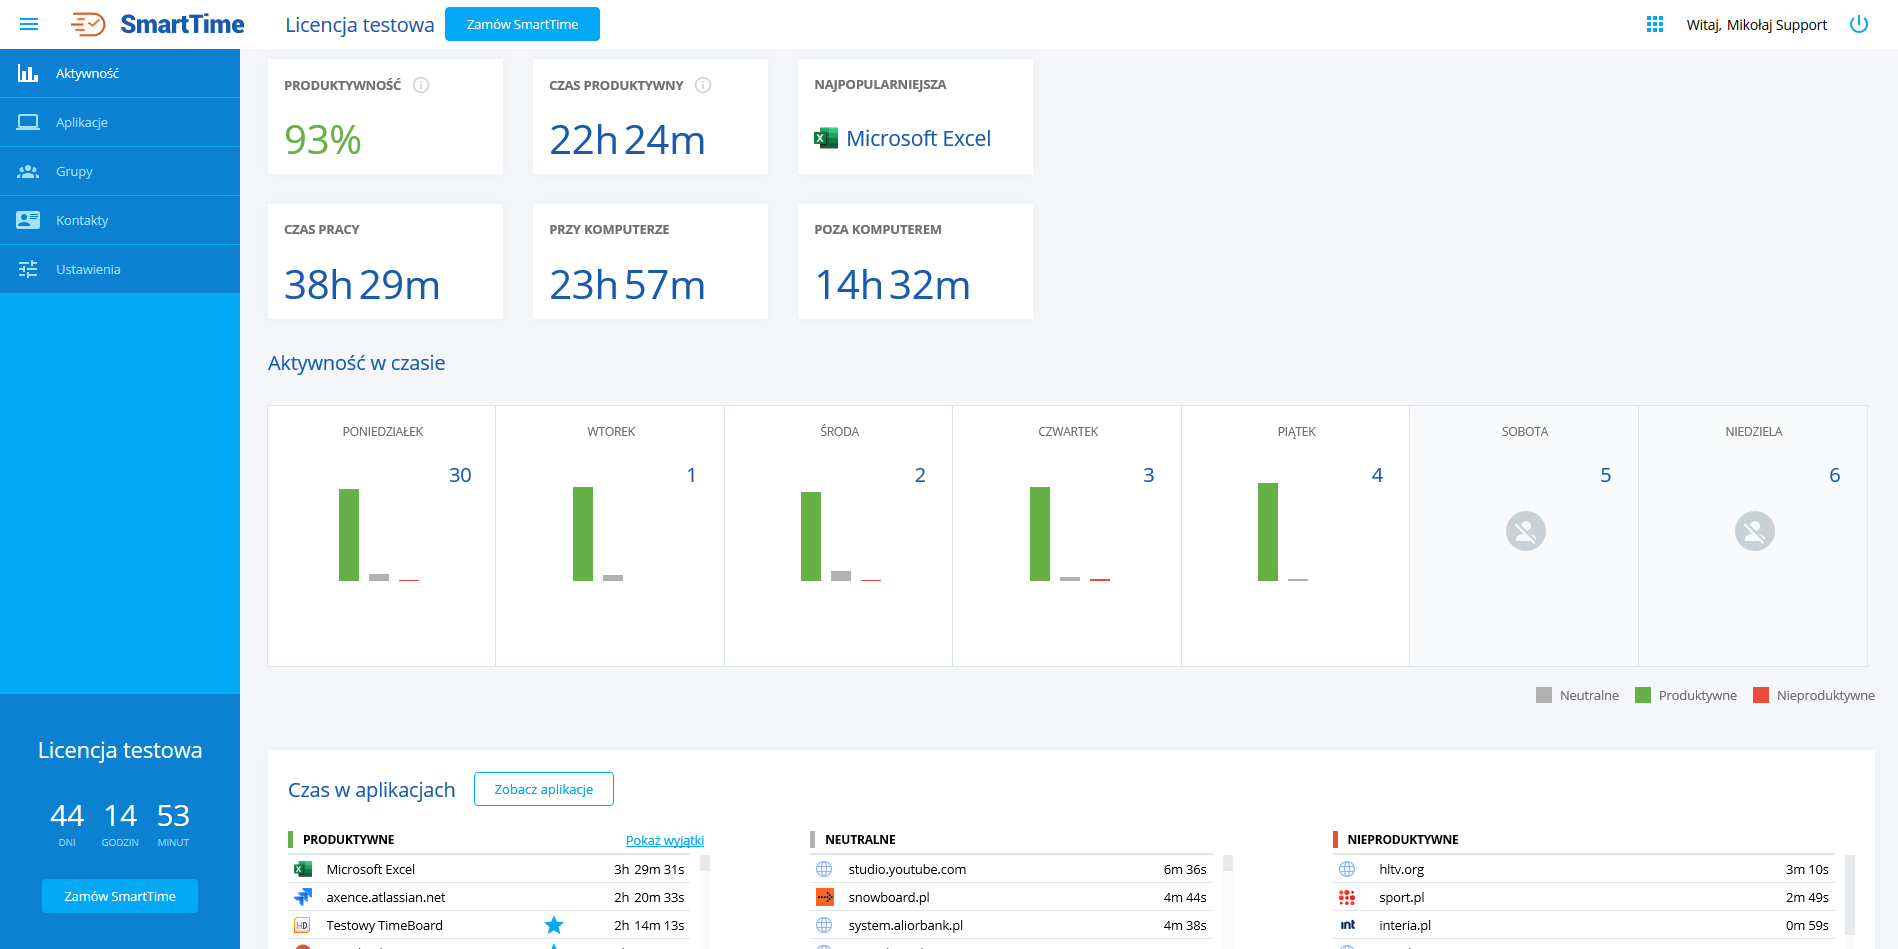
Task: Toggle the Produktywne green legend swatch
Action: click(1643, 695)
